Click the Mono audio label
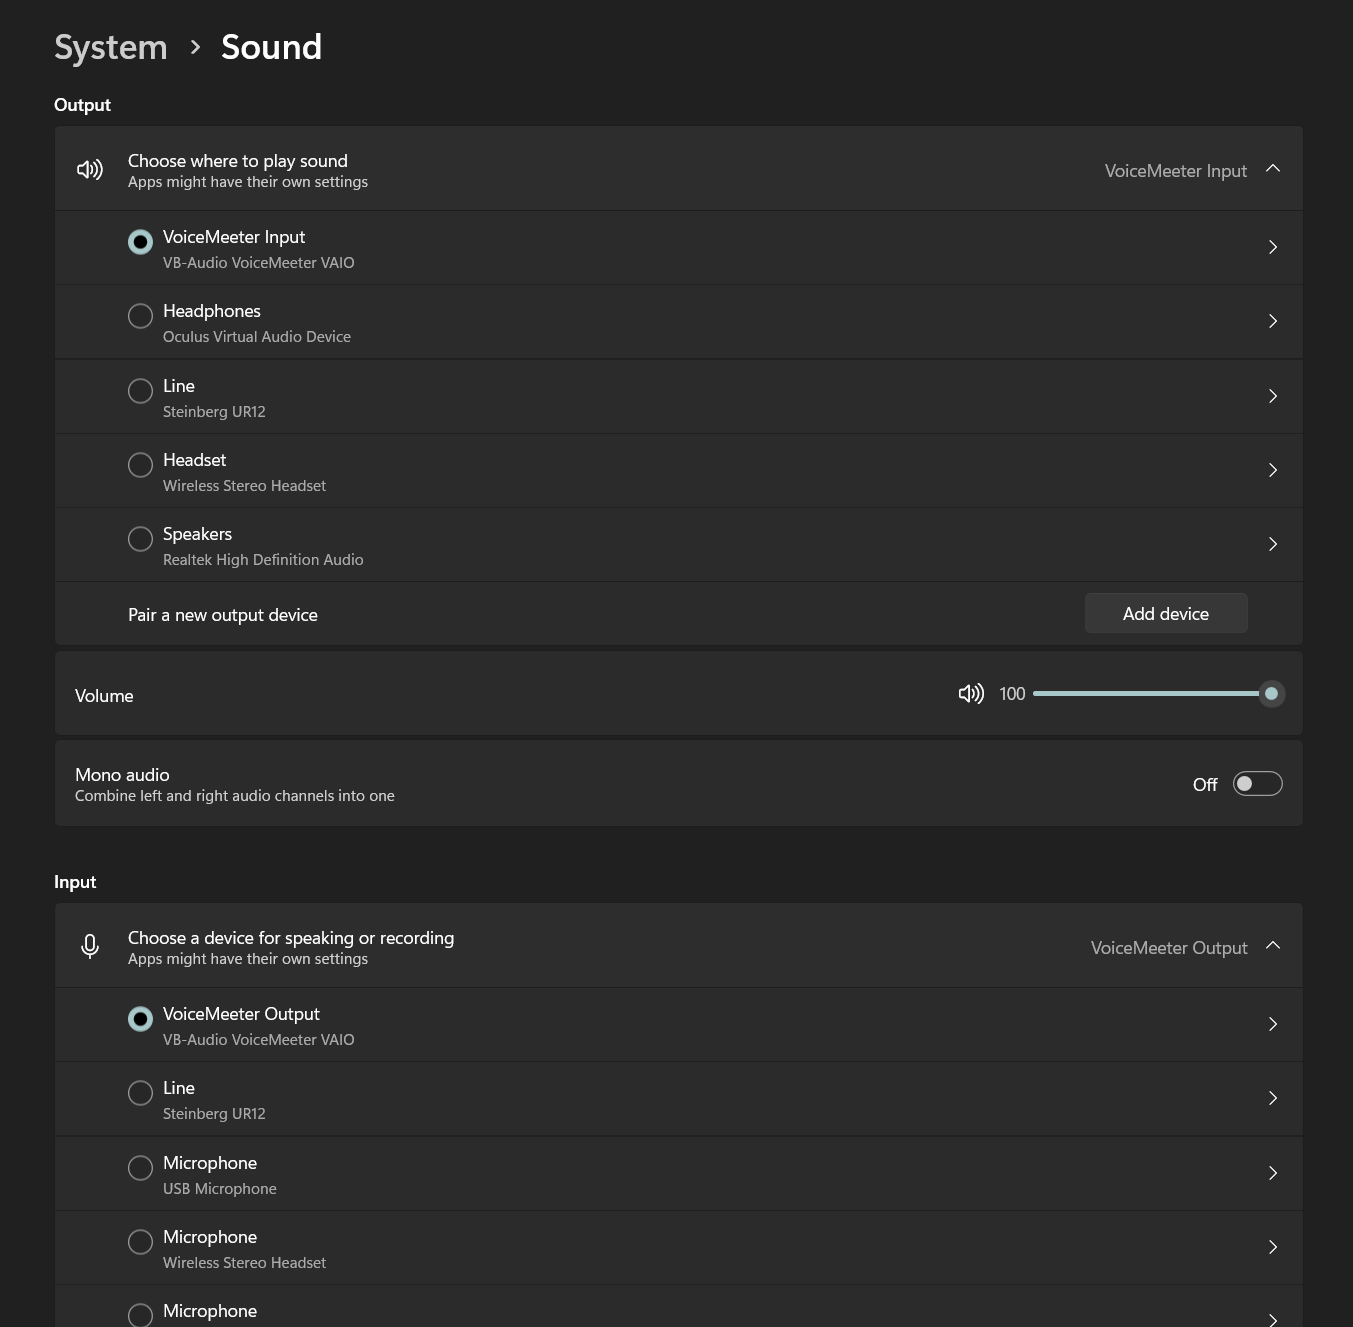 point(122,775)
